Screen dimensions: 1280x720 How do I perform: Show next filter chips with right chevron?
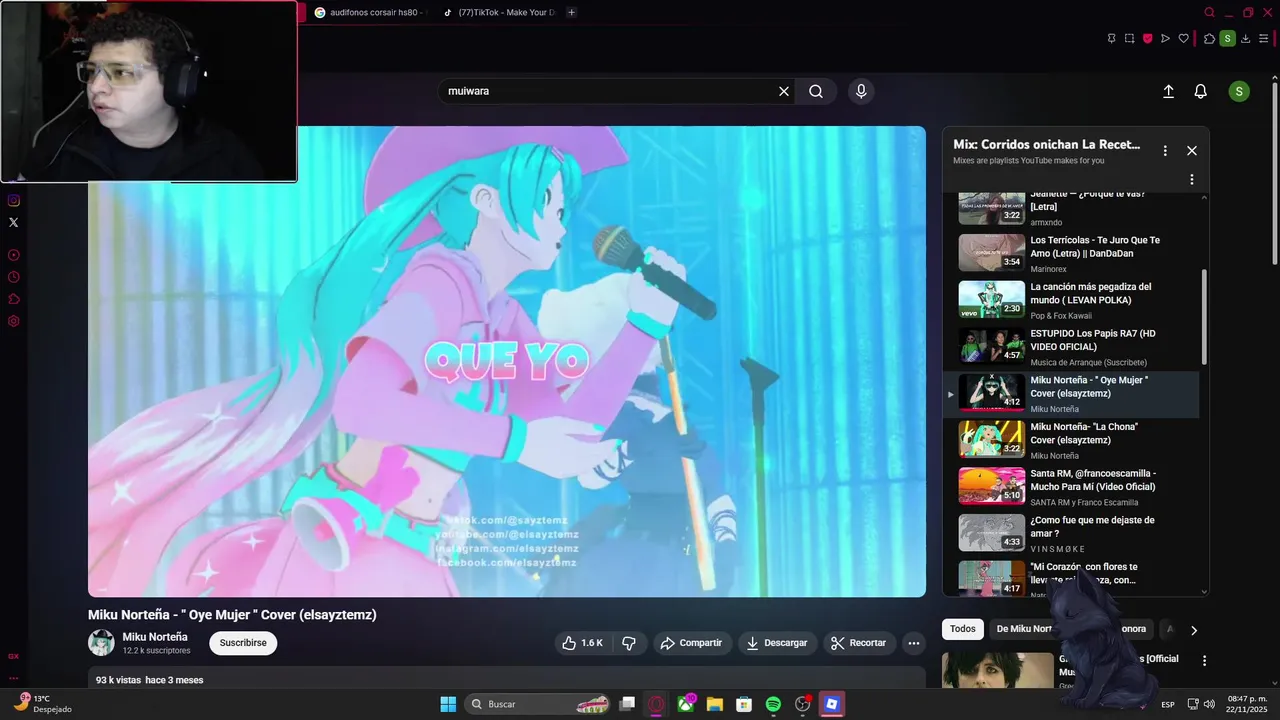tap(1193, 630)
